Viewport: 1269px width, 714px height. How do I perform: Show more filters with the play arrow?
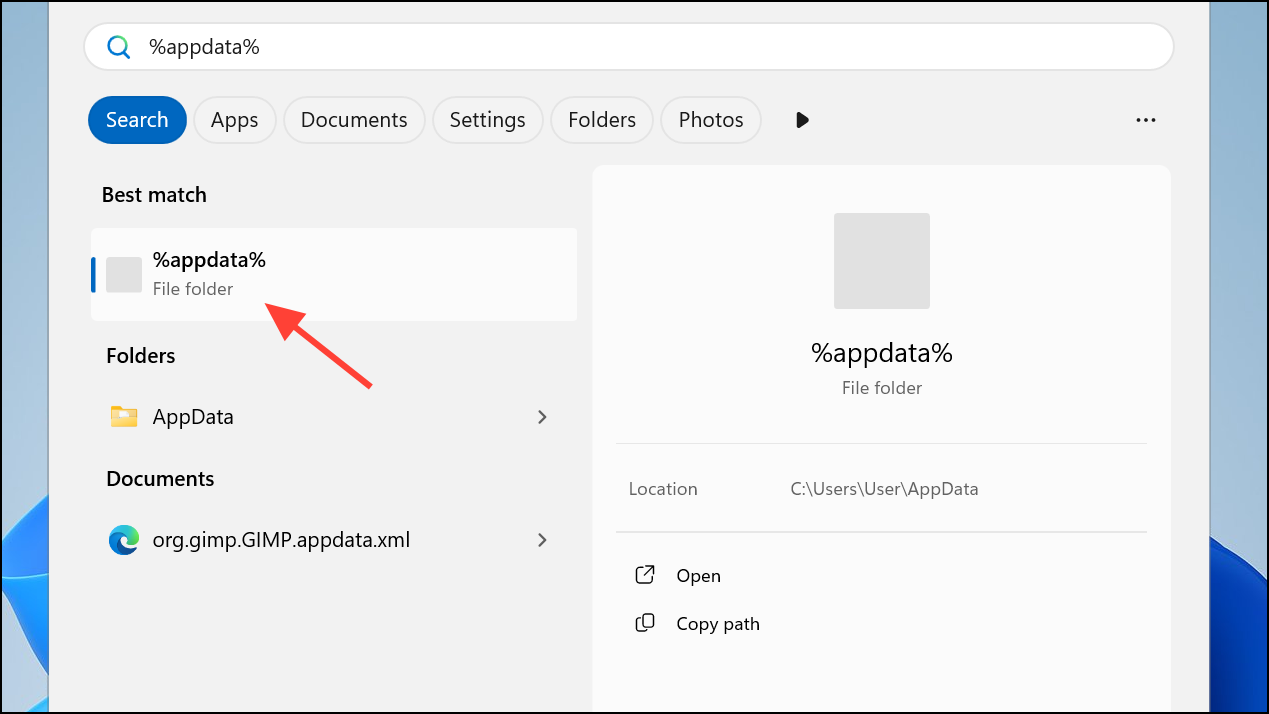click(802, 120)
